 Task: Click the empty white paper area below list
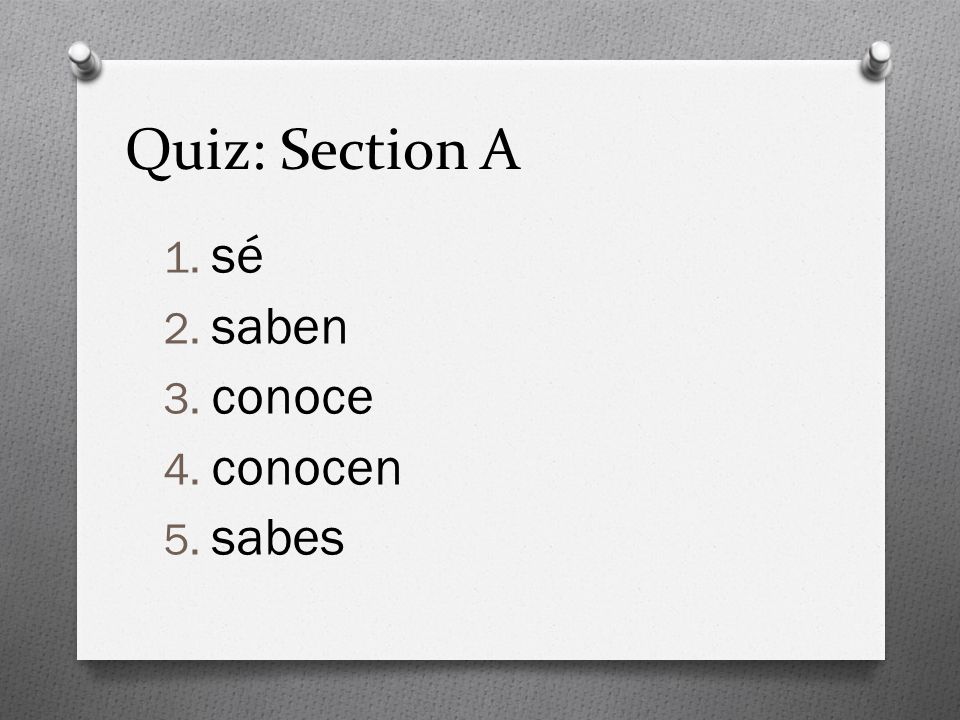pos(481,609)
